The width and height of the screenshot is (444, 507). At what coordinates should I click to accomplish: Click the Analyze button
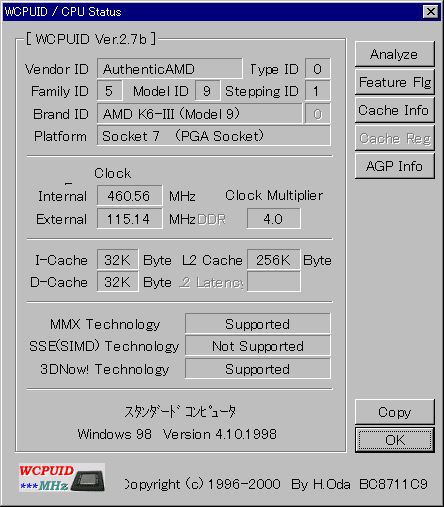pyautogui.click(x=395, y=54)
